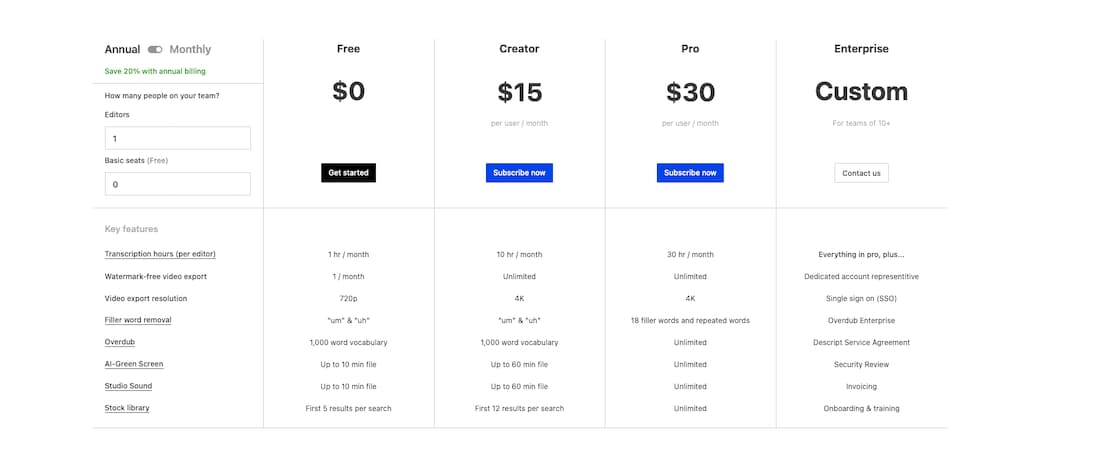Click the Basic seats input field

tap(177, 184)
